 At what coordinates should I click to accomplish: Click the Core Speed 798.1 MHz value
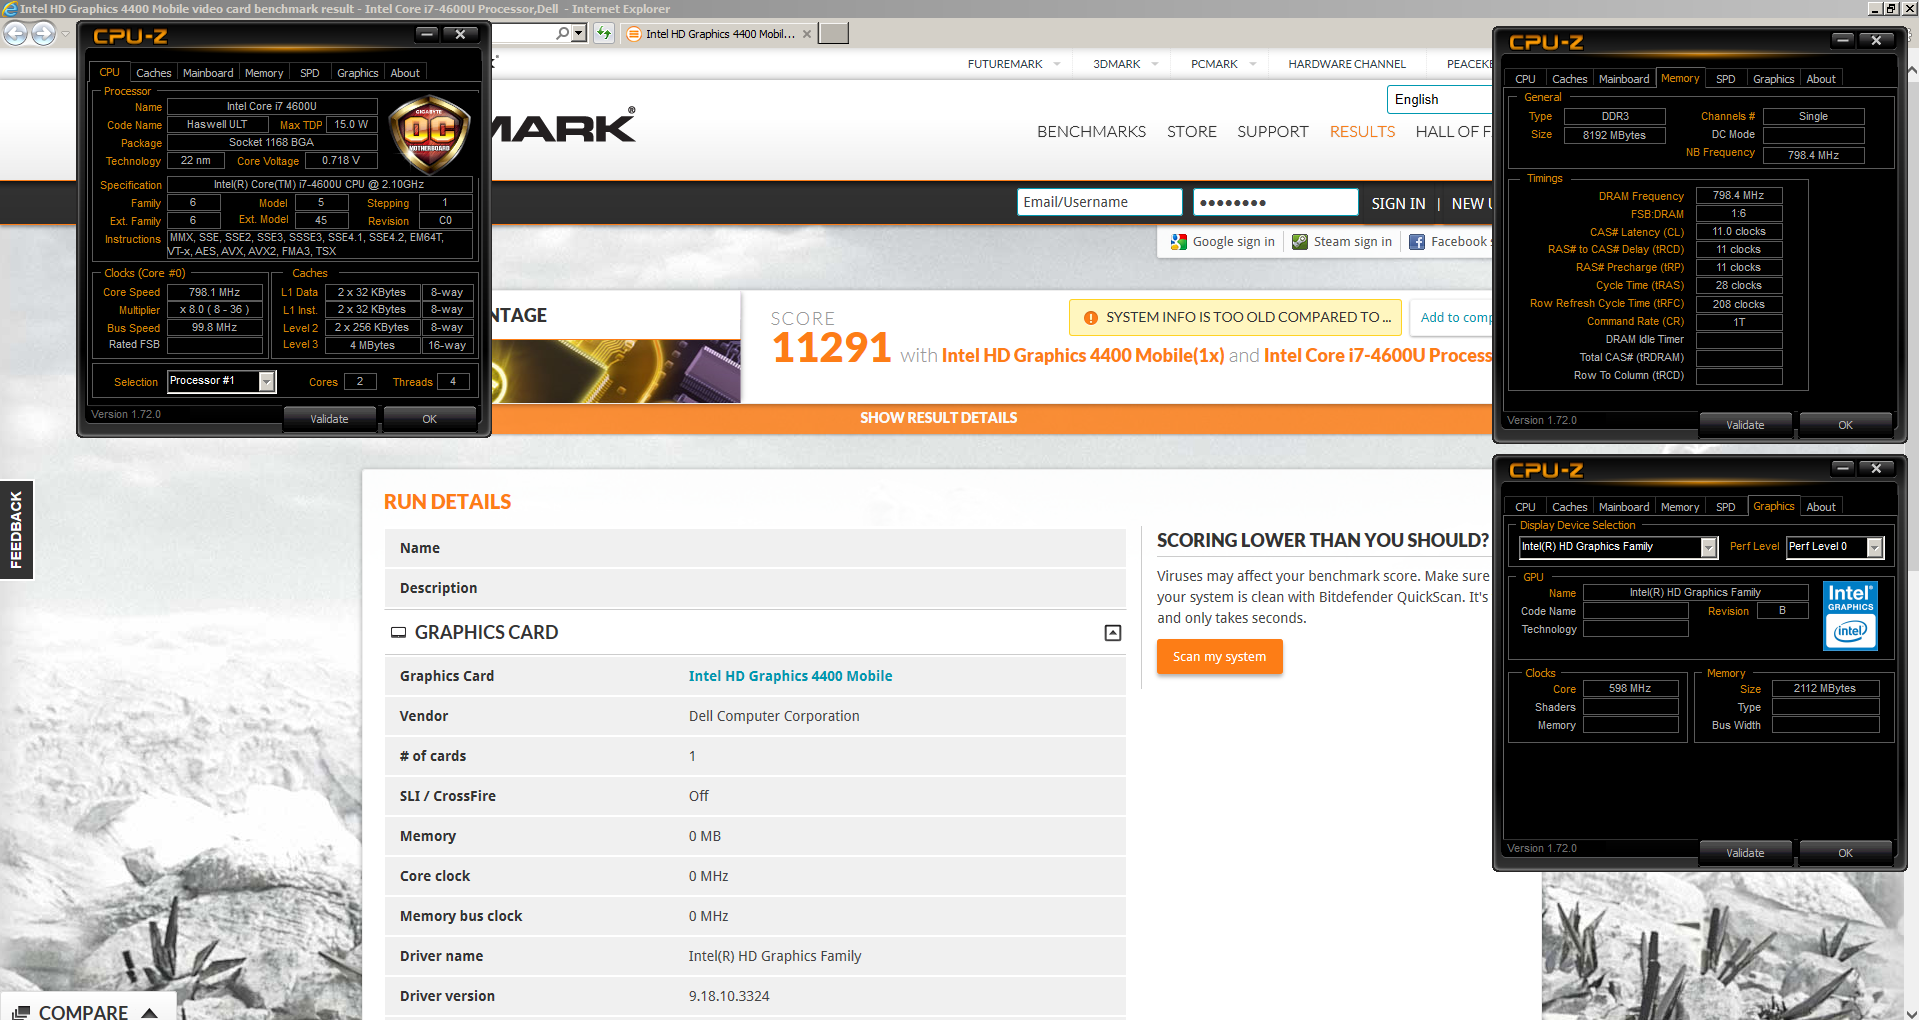[x=214, y=292]
